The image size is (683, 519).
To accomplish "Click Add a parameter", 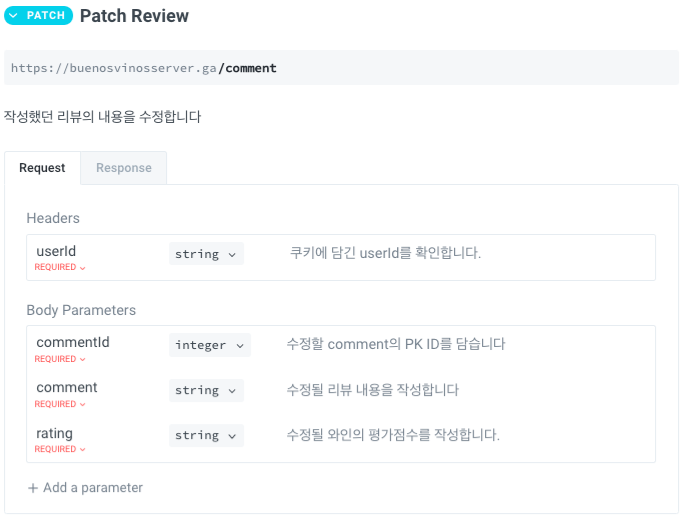I will click(x=85, y=488).
